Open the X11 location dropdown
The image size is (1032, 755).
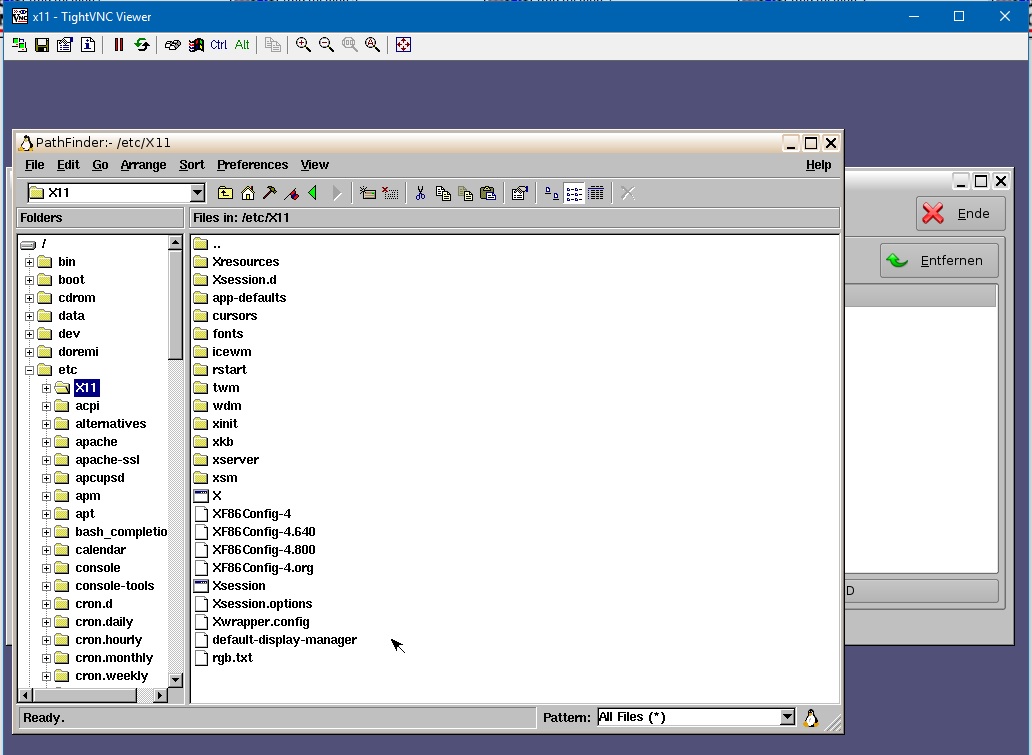[x=197, y=193]
